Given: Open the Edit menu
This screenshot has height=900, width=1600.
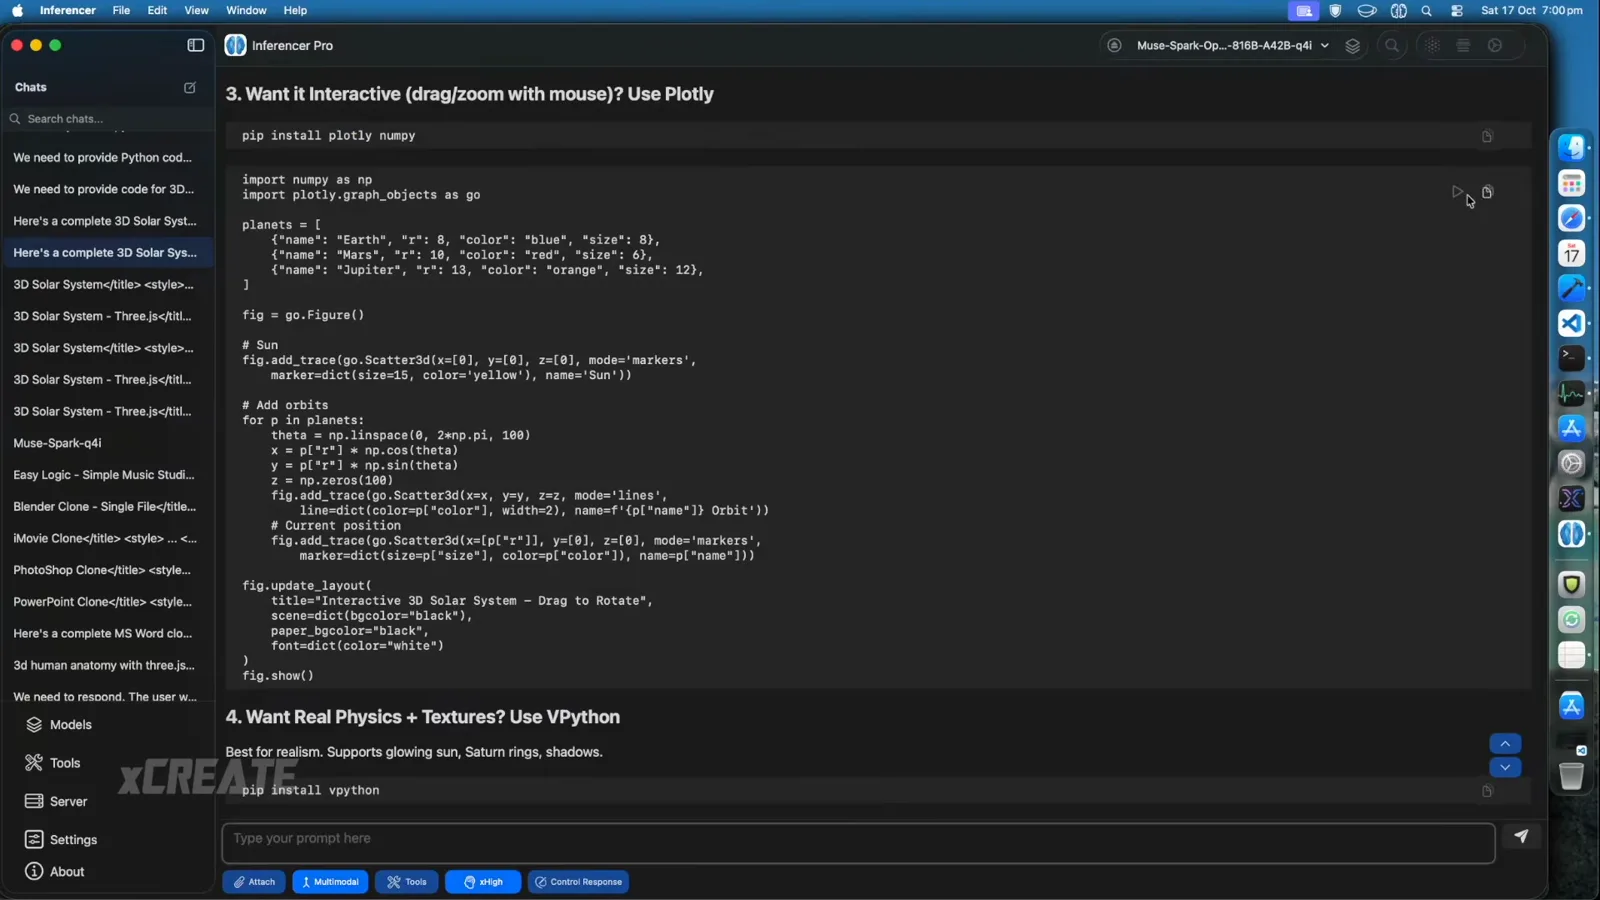Looking at the screenshot, I should (x=157, y=11).
